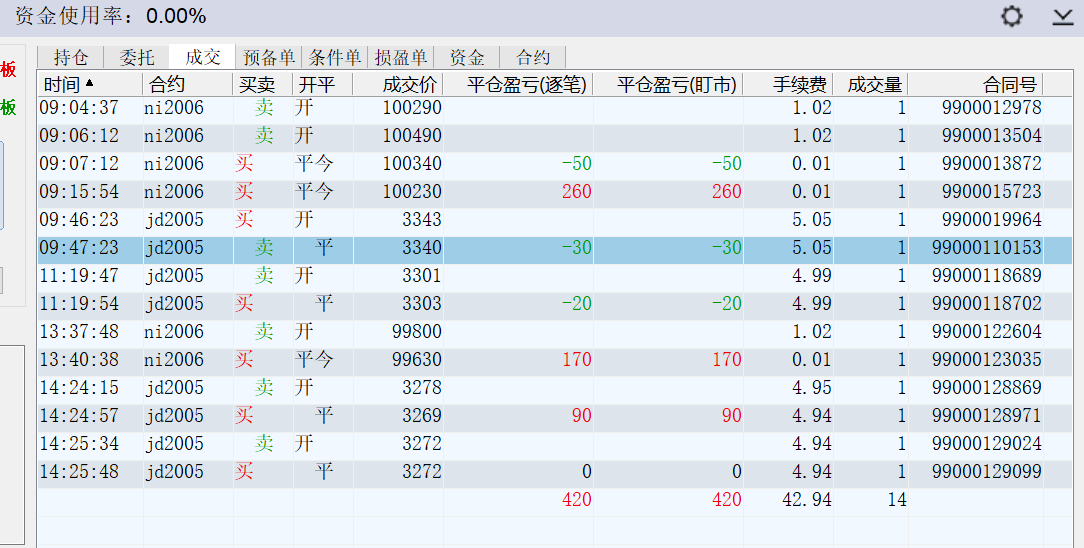Screen dimensions: 1084x548
Task: Click the 170 profit in 盯市 column
Action: click(727, 359)
